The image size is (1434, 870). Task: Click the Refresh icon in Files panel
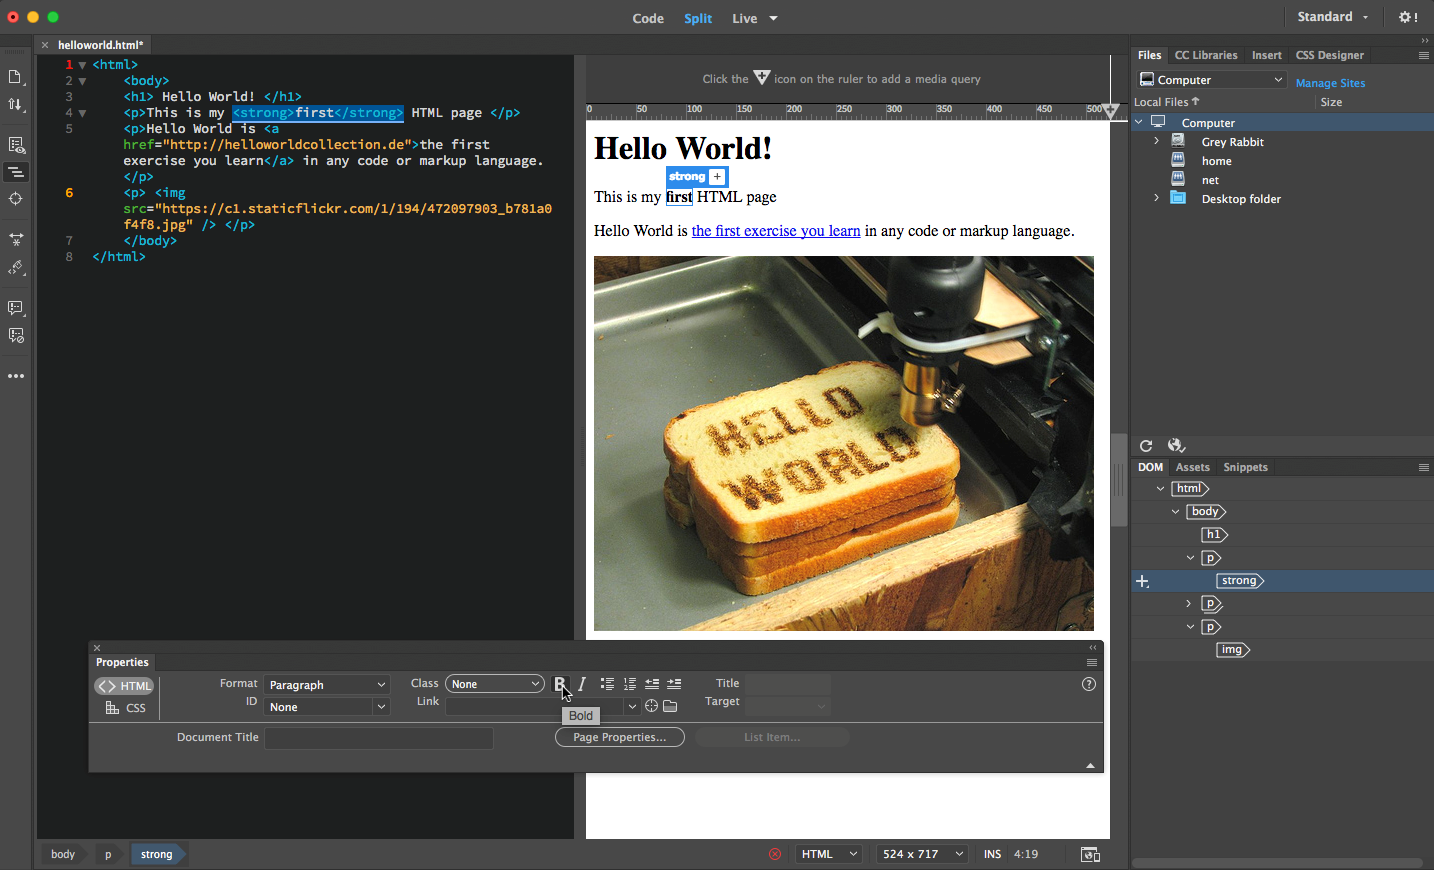click(1146, 446)
